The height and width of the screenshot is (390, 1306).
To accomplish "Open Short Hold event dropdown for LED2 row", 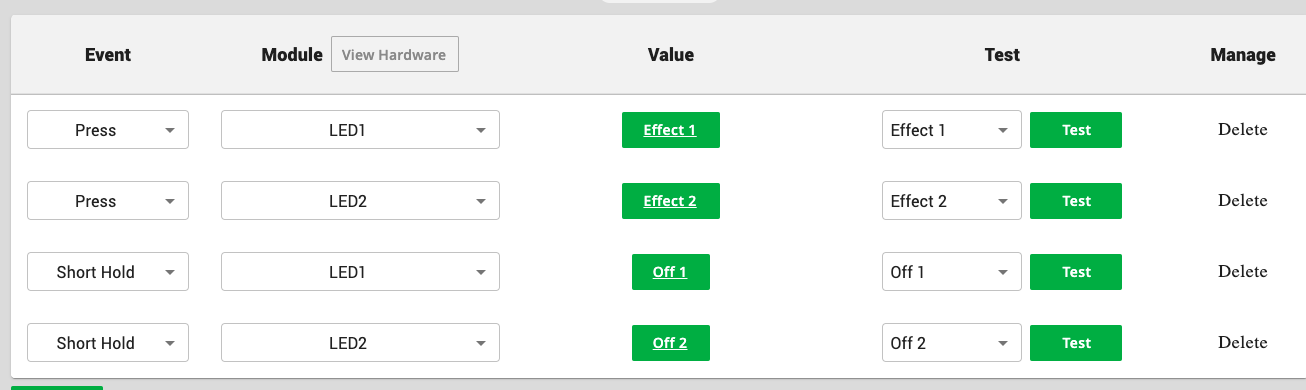I will (108, 343).
